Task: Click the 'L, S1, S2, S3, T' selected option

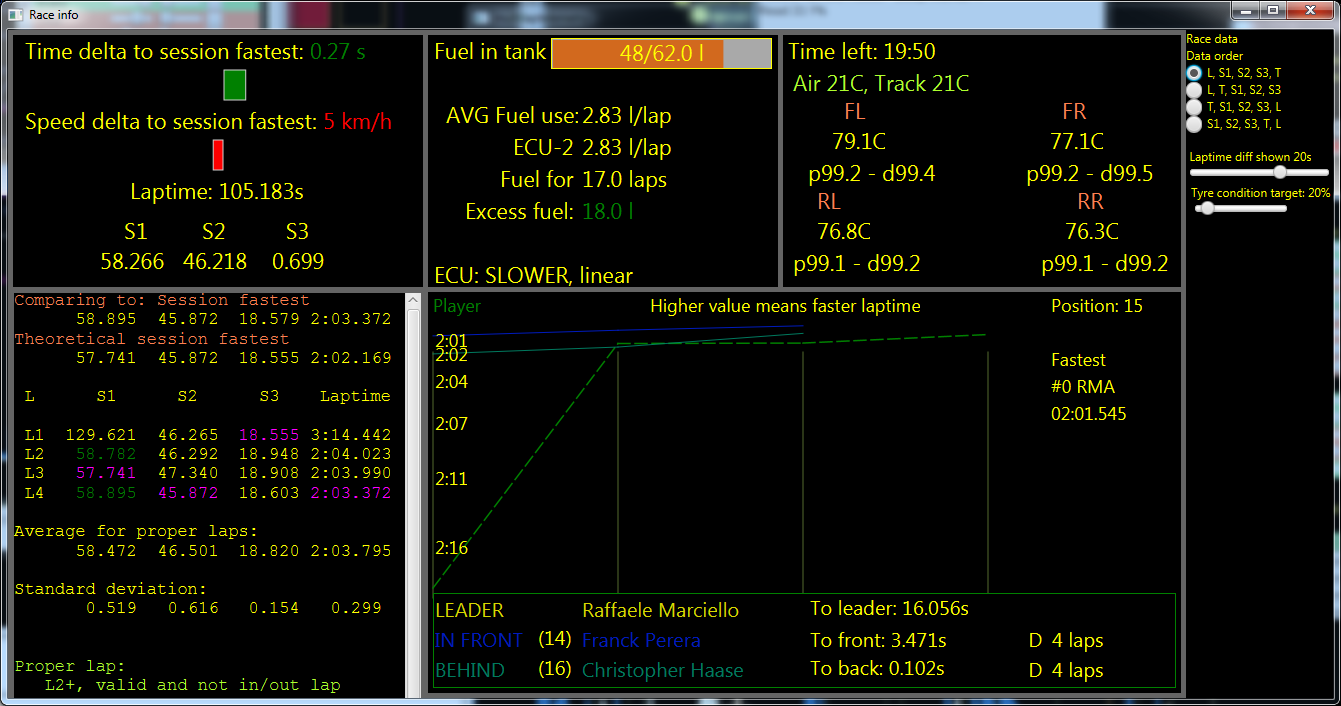Action: click(x=1194, y=73)
